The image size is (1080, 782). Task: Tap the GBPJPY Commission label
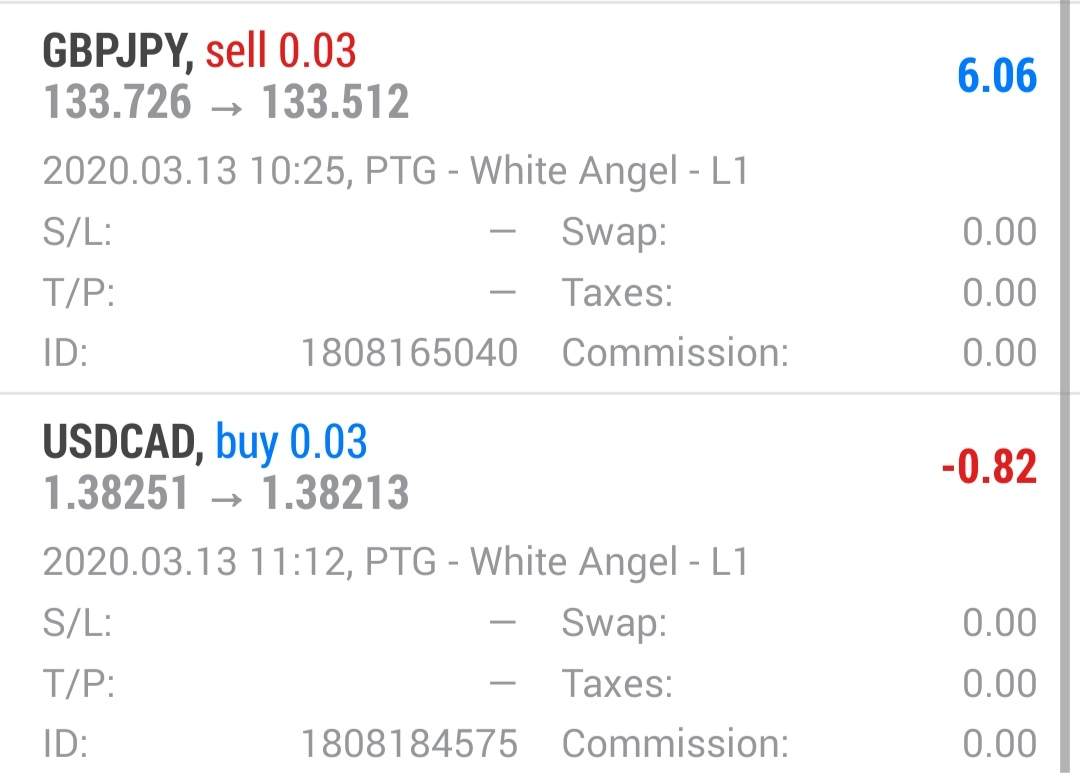pyautogui.click(x=675, y=353)
